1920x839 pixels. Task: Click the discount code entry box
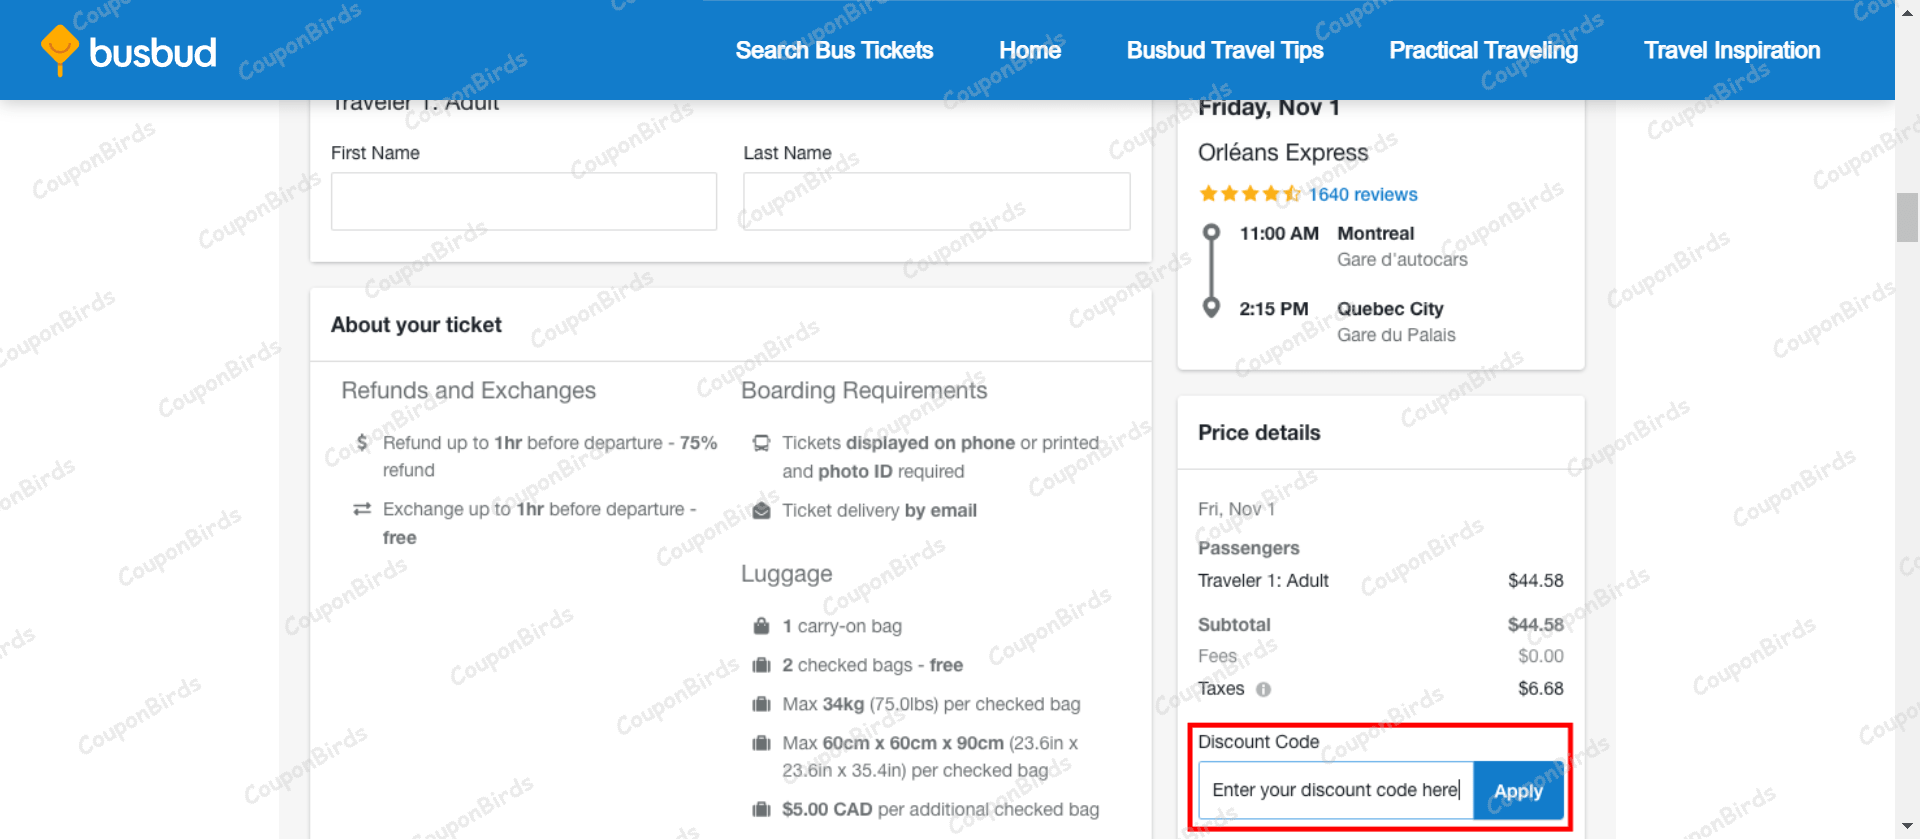(1335, 790)
